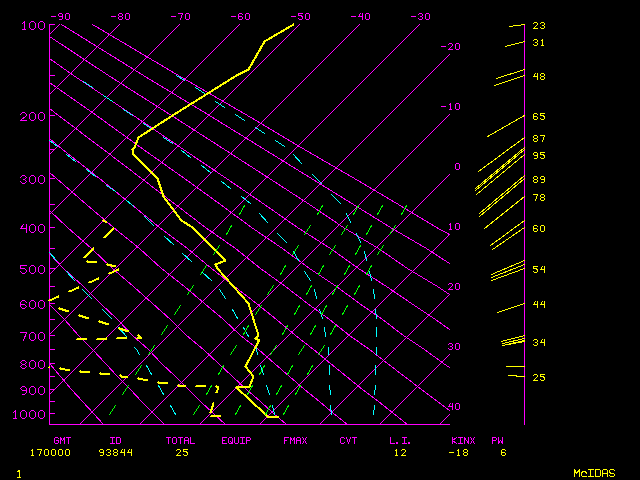Click the -30 temperature label at top

click(x=421, y=16)
